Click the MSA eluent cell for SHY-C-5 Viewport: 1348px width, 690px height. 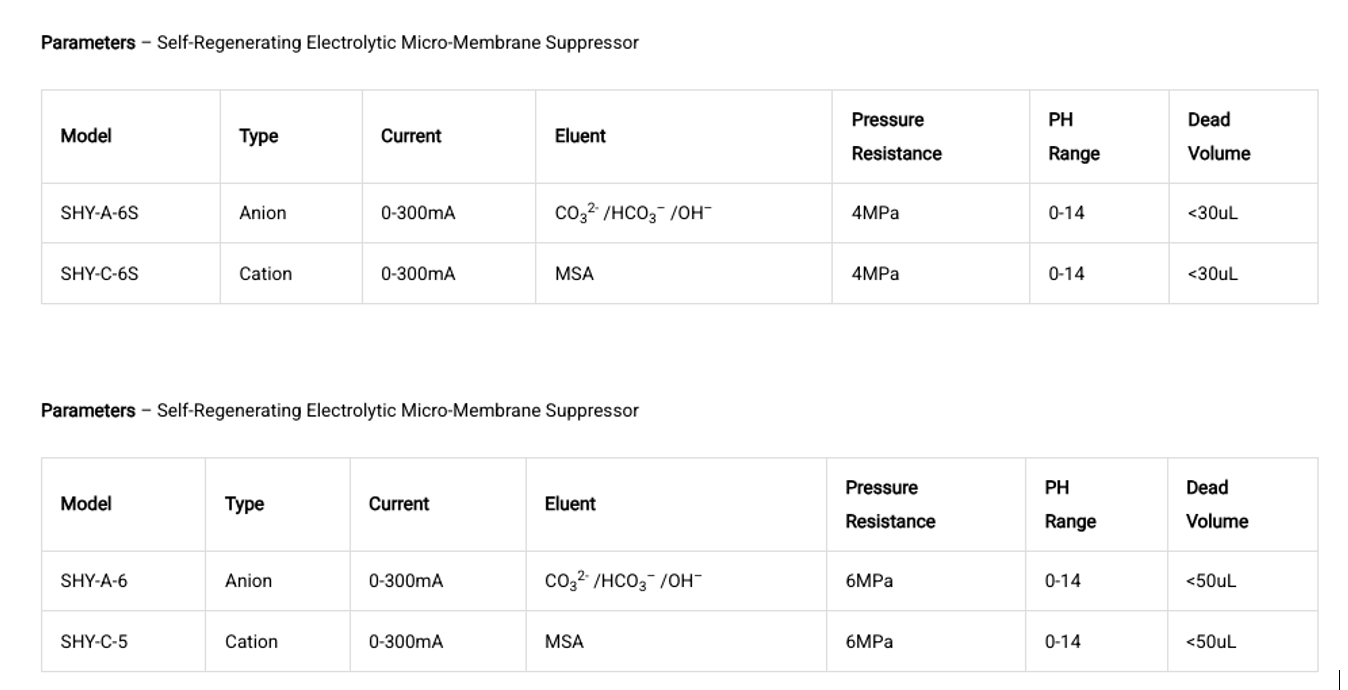564,642
